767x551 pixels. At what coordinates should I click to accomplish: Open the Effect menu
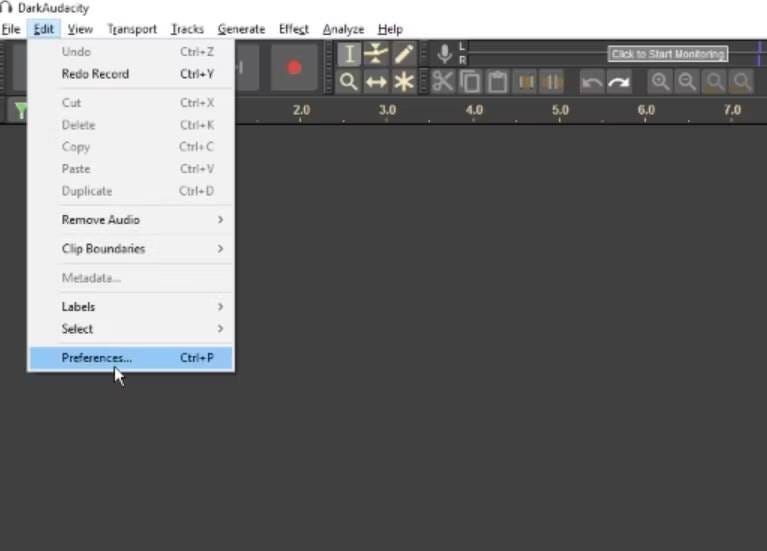tap(293, 29)
